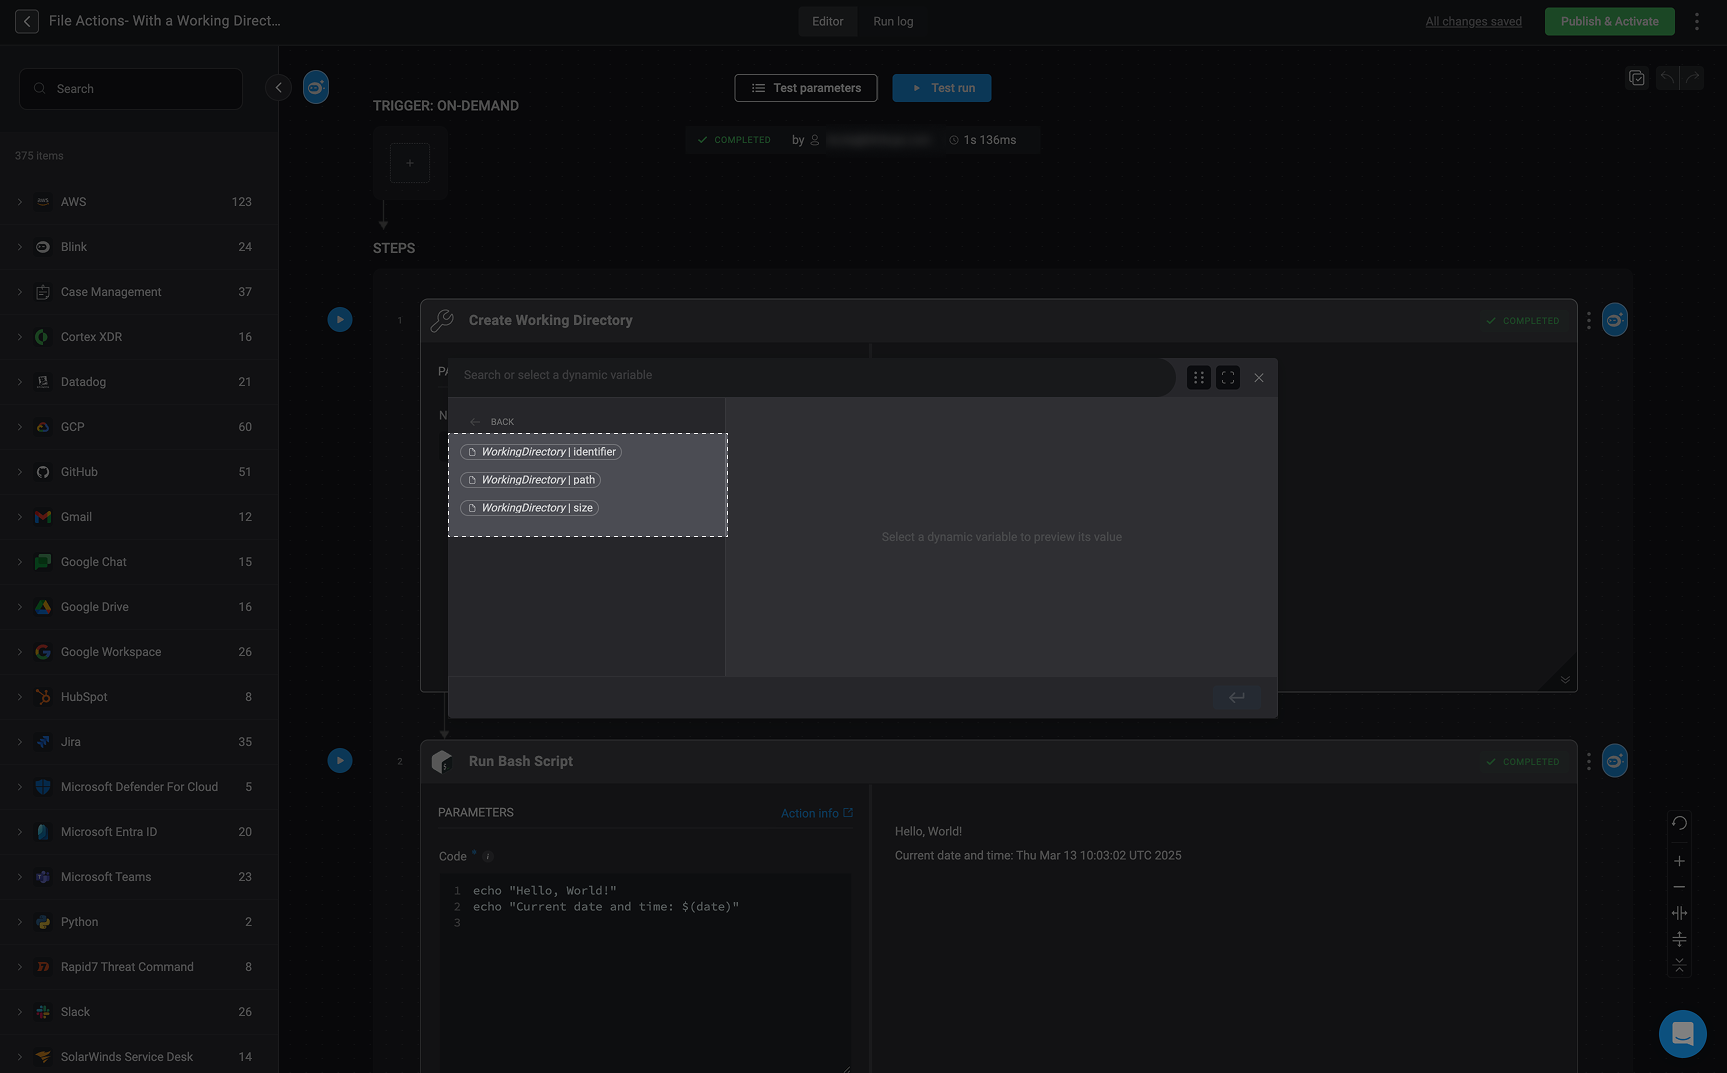Viewport: 1727px width, 1073px height.
Task: Select the Rapid7 Threat Command list item
Action: click(x=139, y=967)
